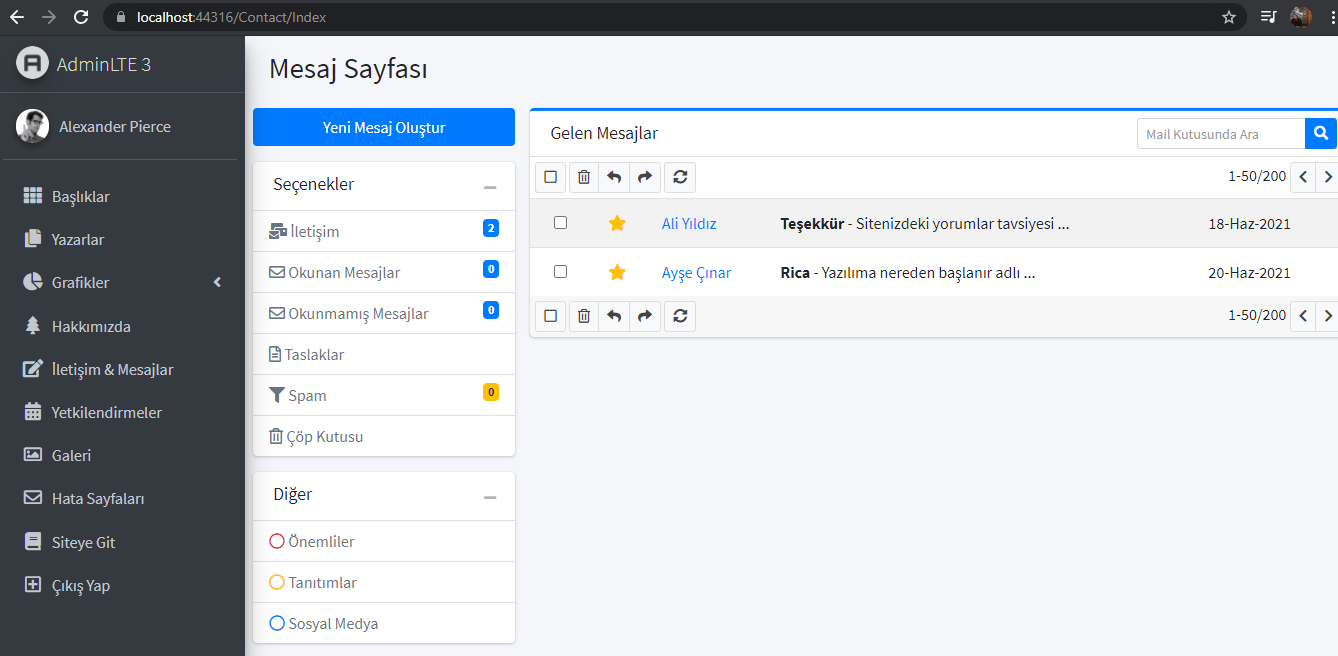Click the Başlıklar grid icon in sidebar
Viewport: 1338px width, 656px height.
point(33,196)
